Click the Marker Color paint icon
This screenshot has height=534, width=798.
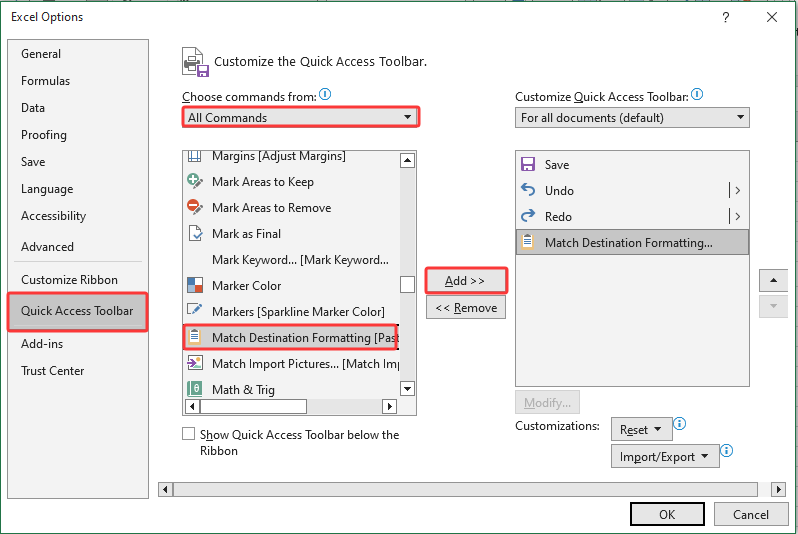click(195, 286)
